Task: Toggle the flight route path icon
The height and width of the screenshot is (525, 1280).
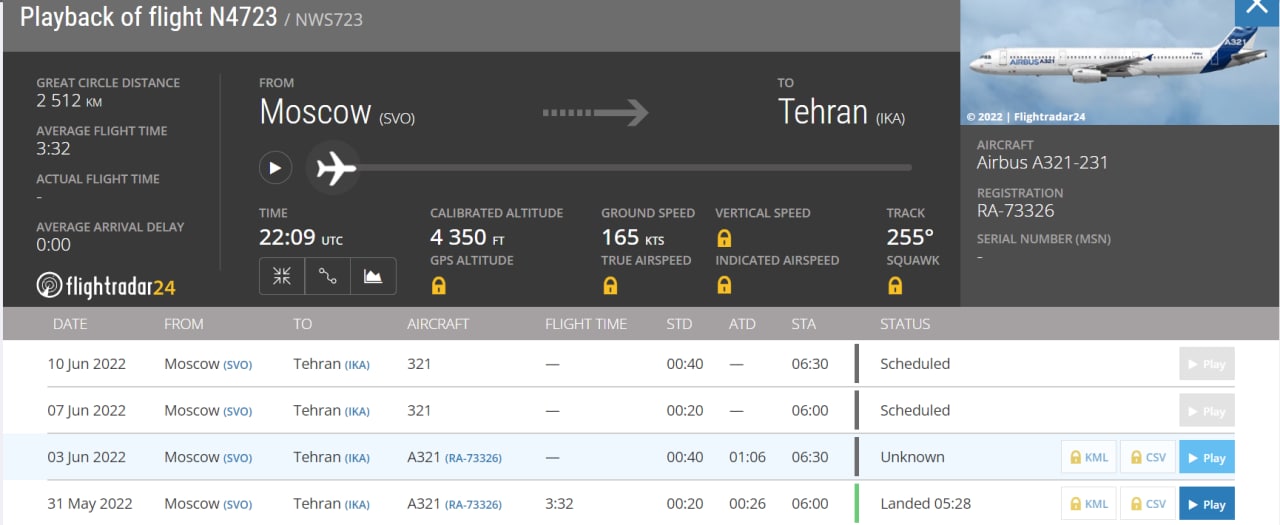Action: 327,277
